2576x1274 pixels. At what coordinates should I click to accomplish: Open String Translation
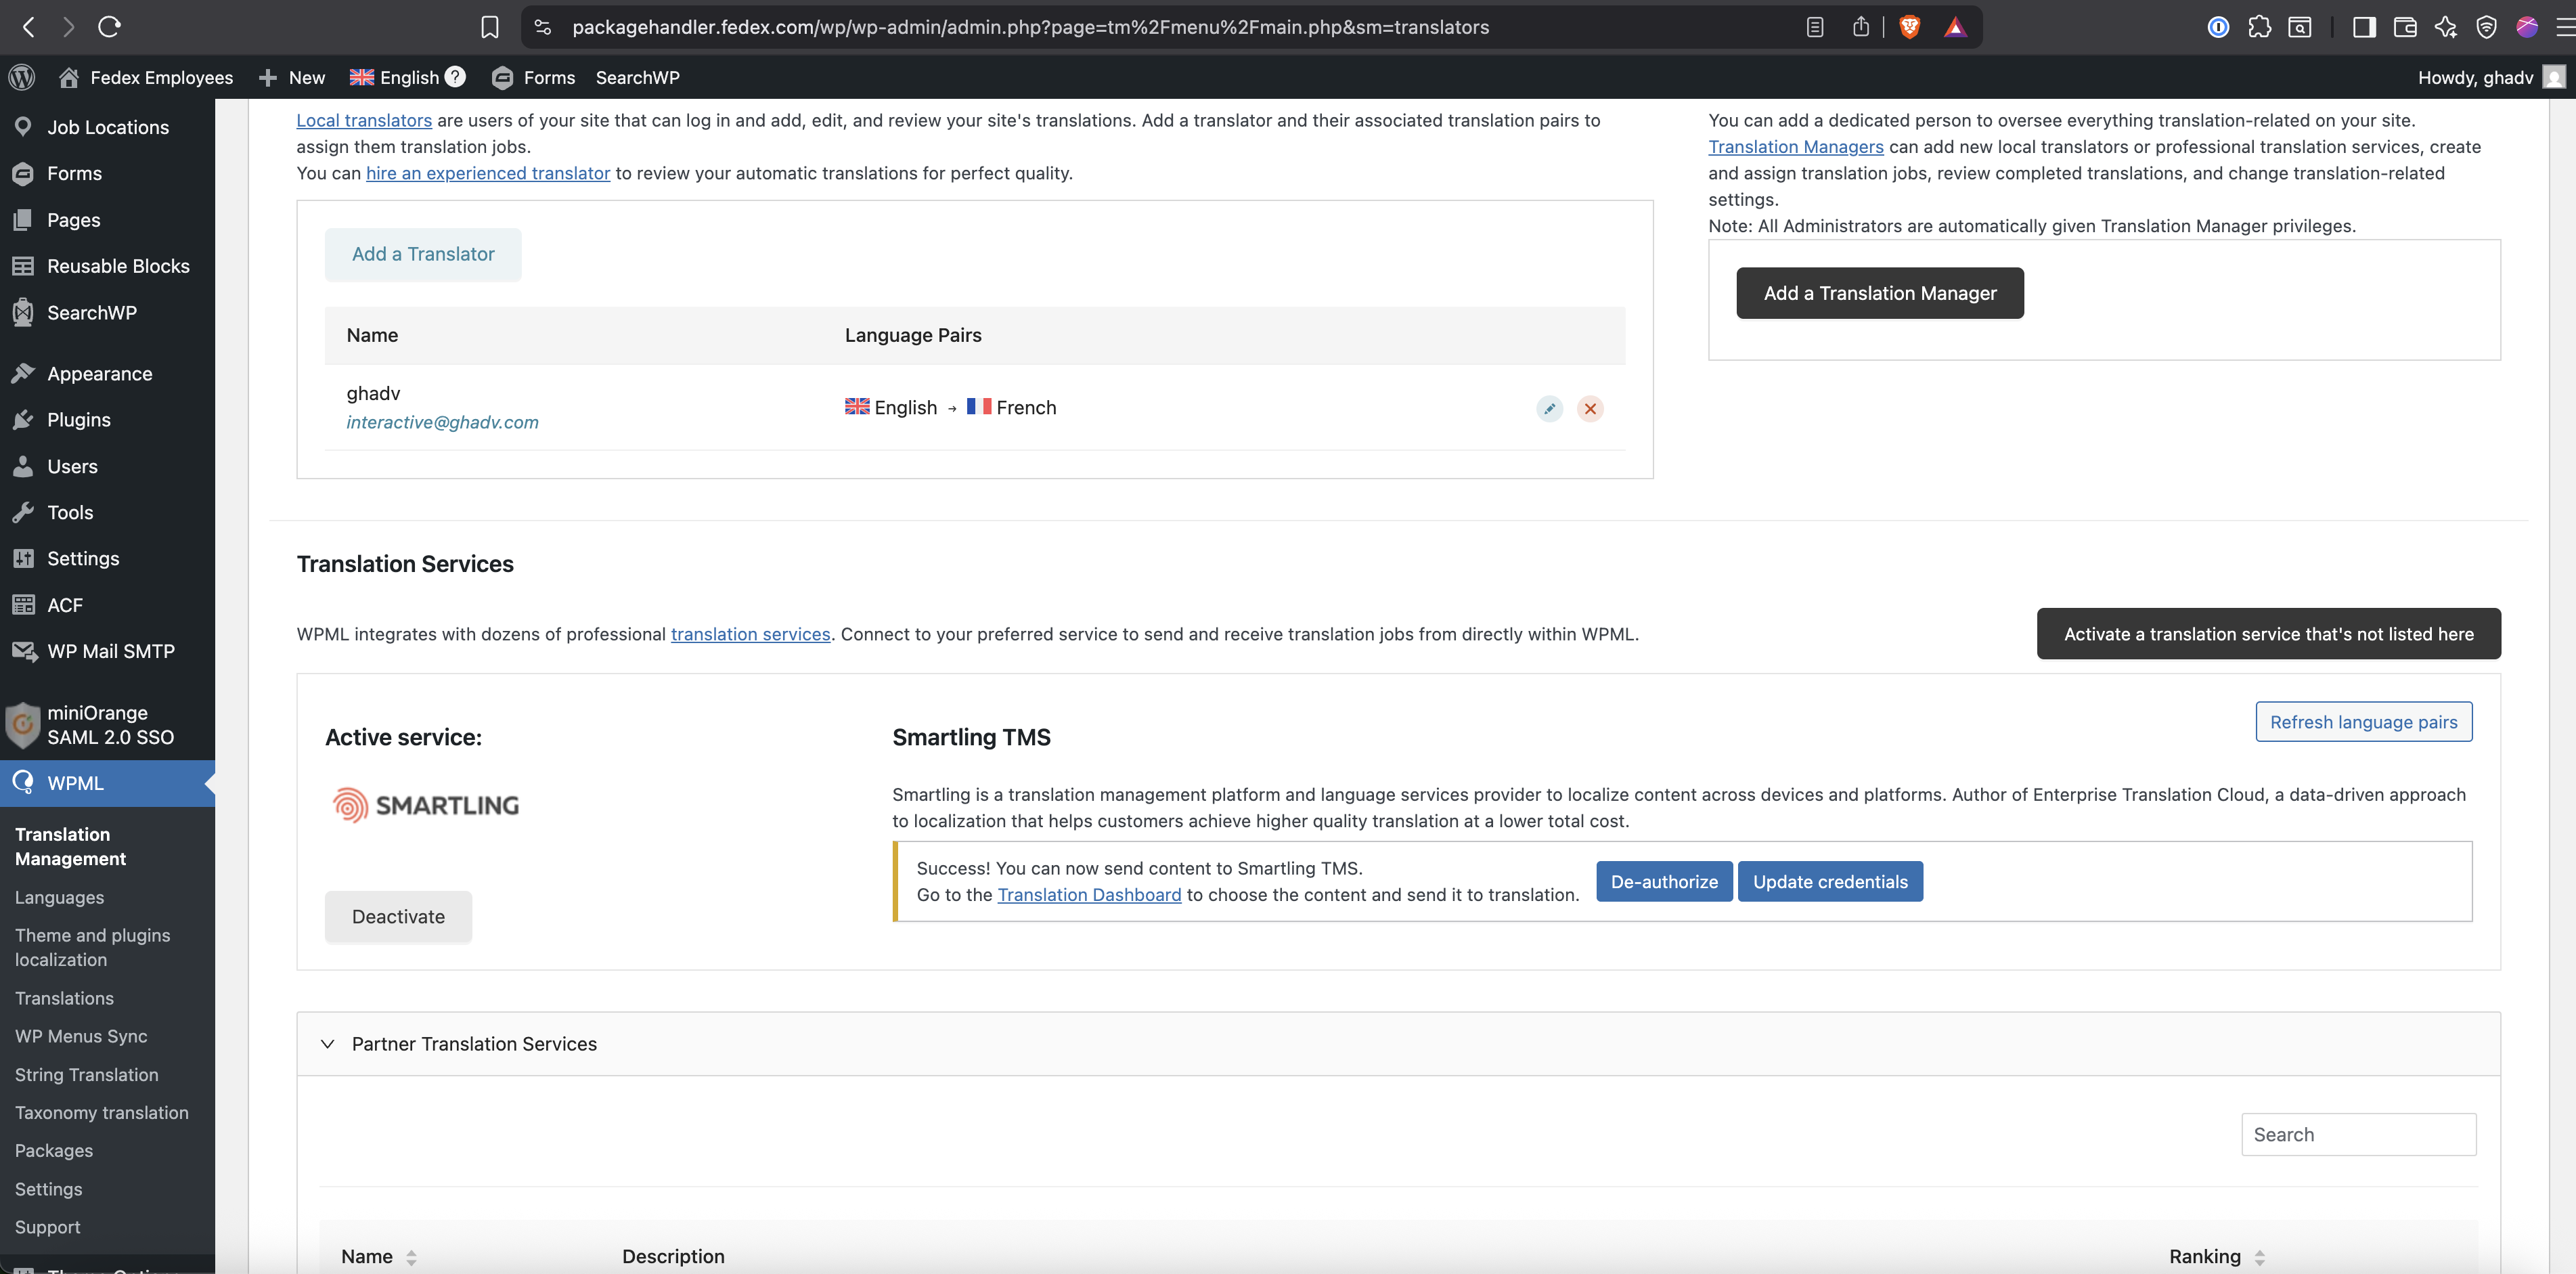pos(86,1075)
